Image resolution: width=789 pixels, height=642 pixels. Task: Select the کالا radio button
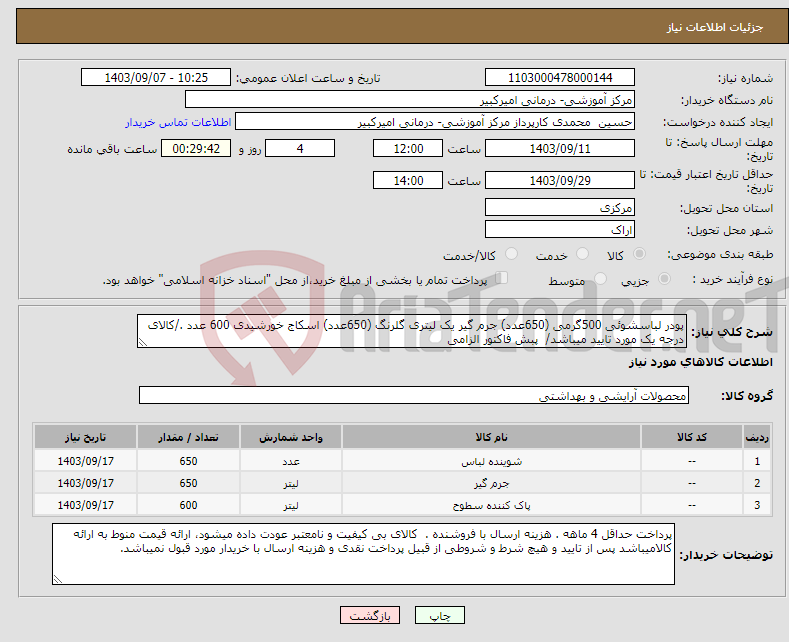639,254
